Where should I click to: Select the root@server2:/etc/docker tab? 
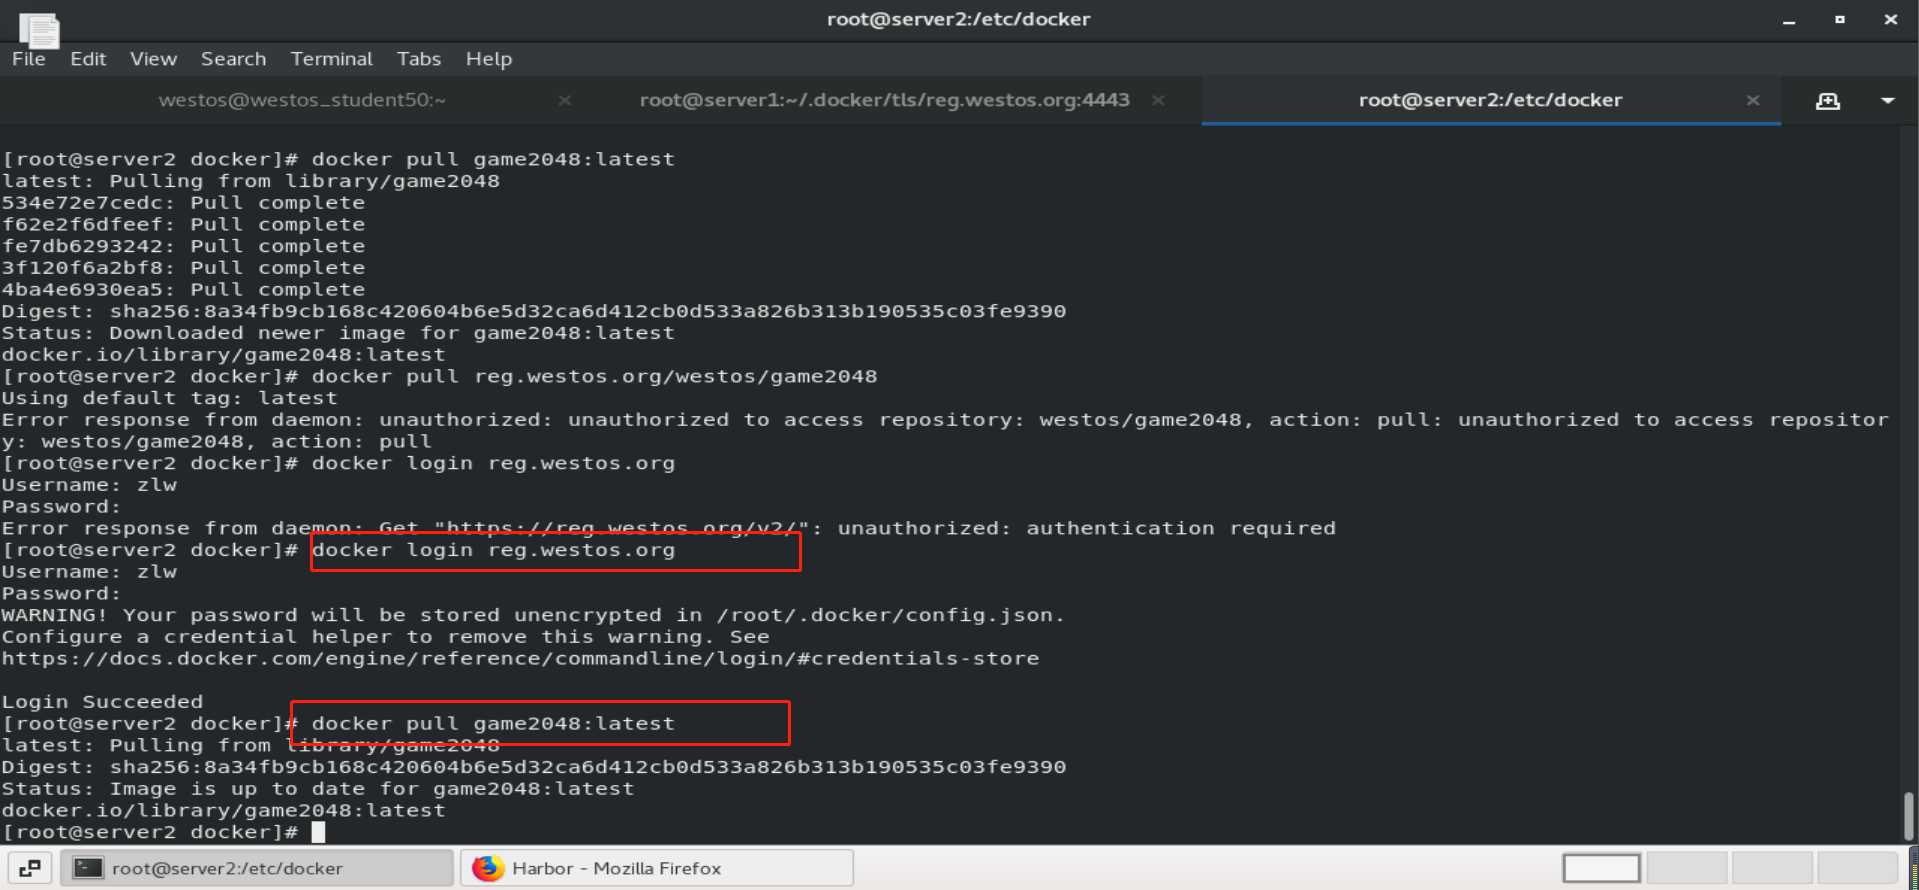[1490, 100]
